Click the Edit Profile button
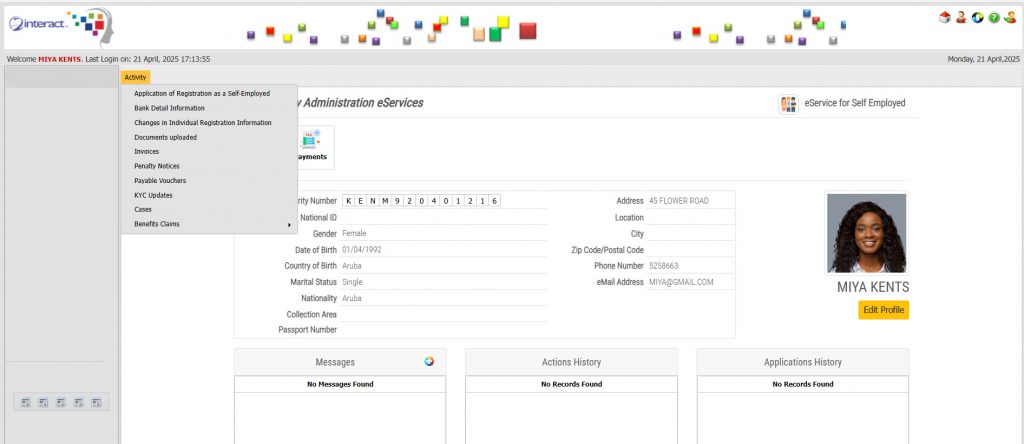Image resolution: width=1024 pixels, height=444 pixels. pyautogui.click(x=883, y=310)
